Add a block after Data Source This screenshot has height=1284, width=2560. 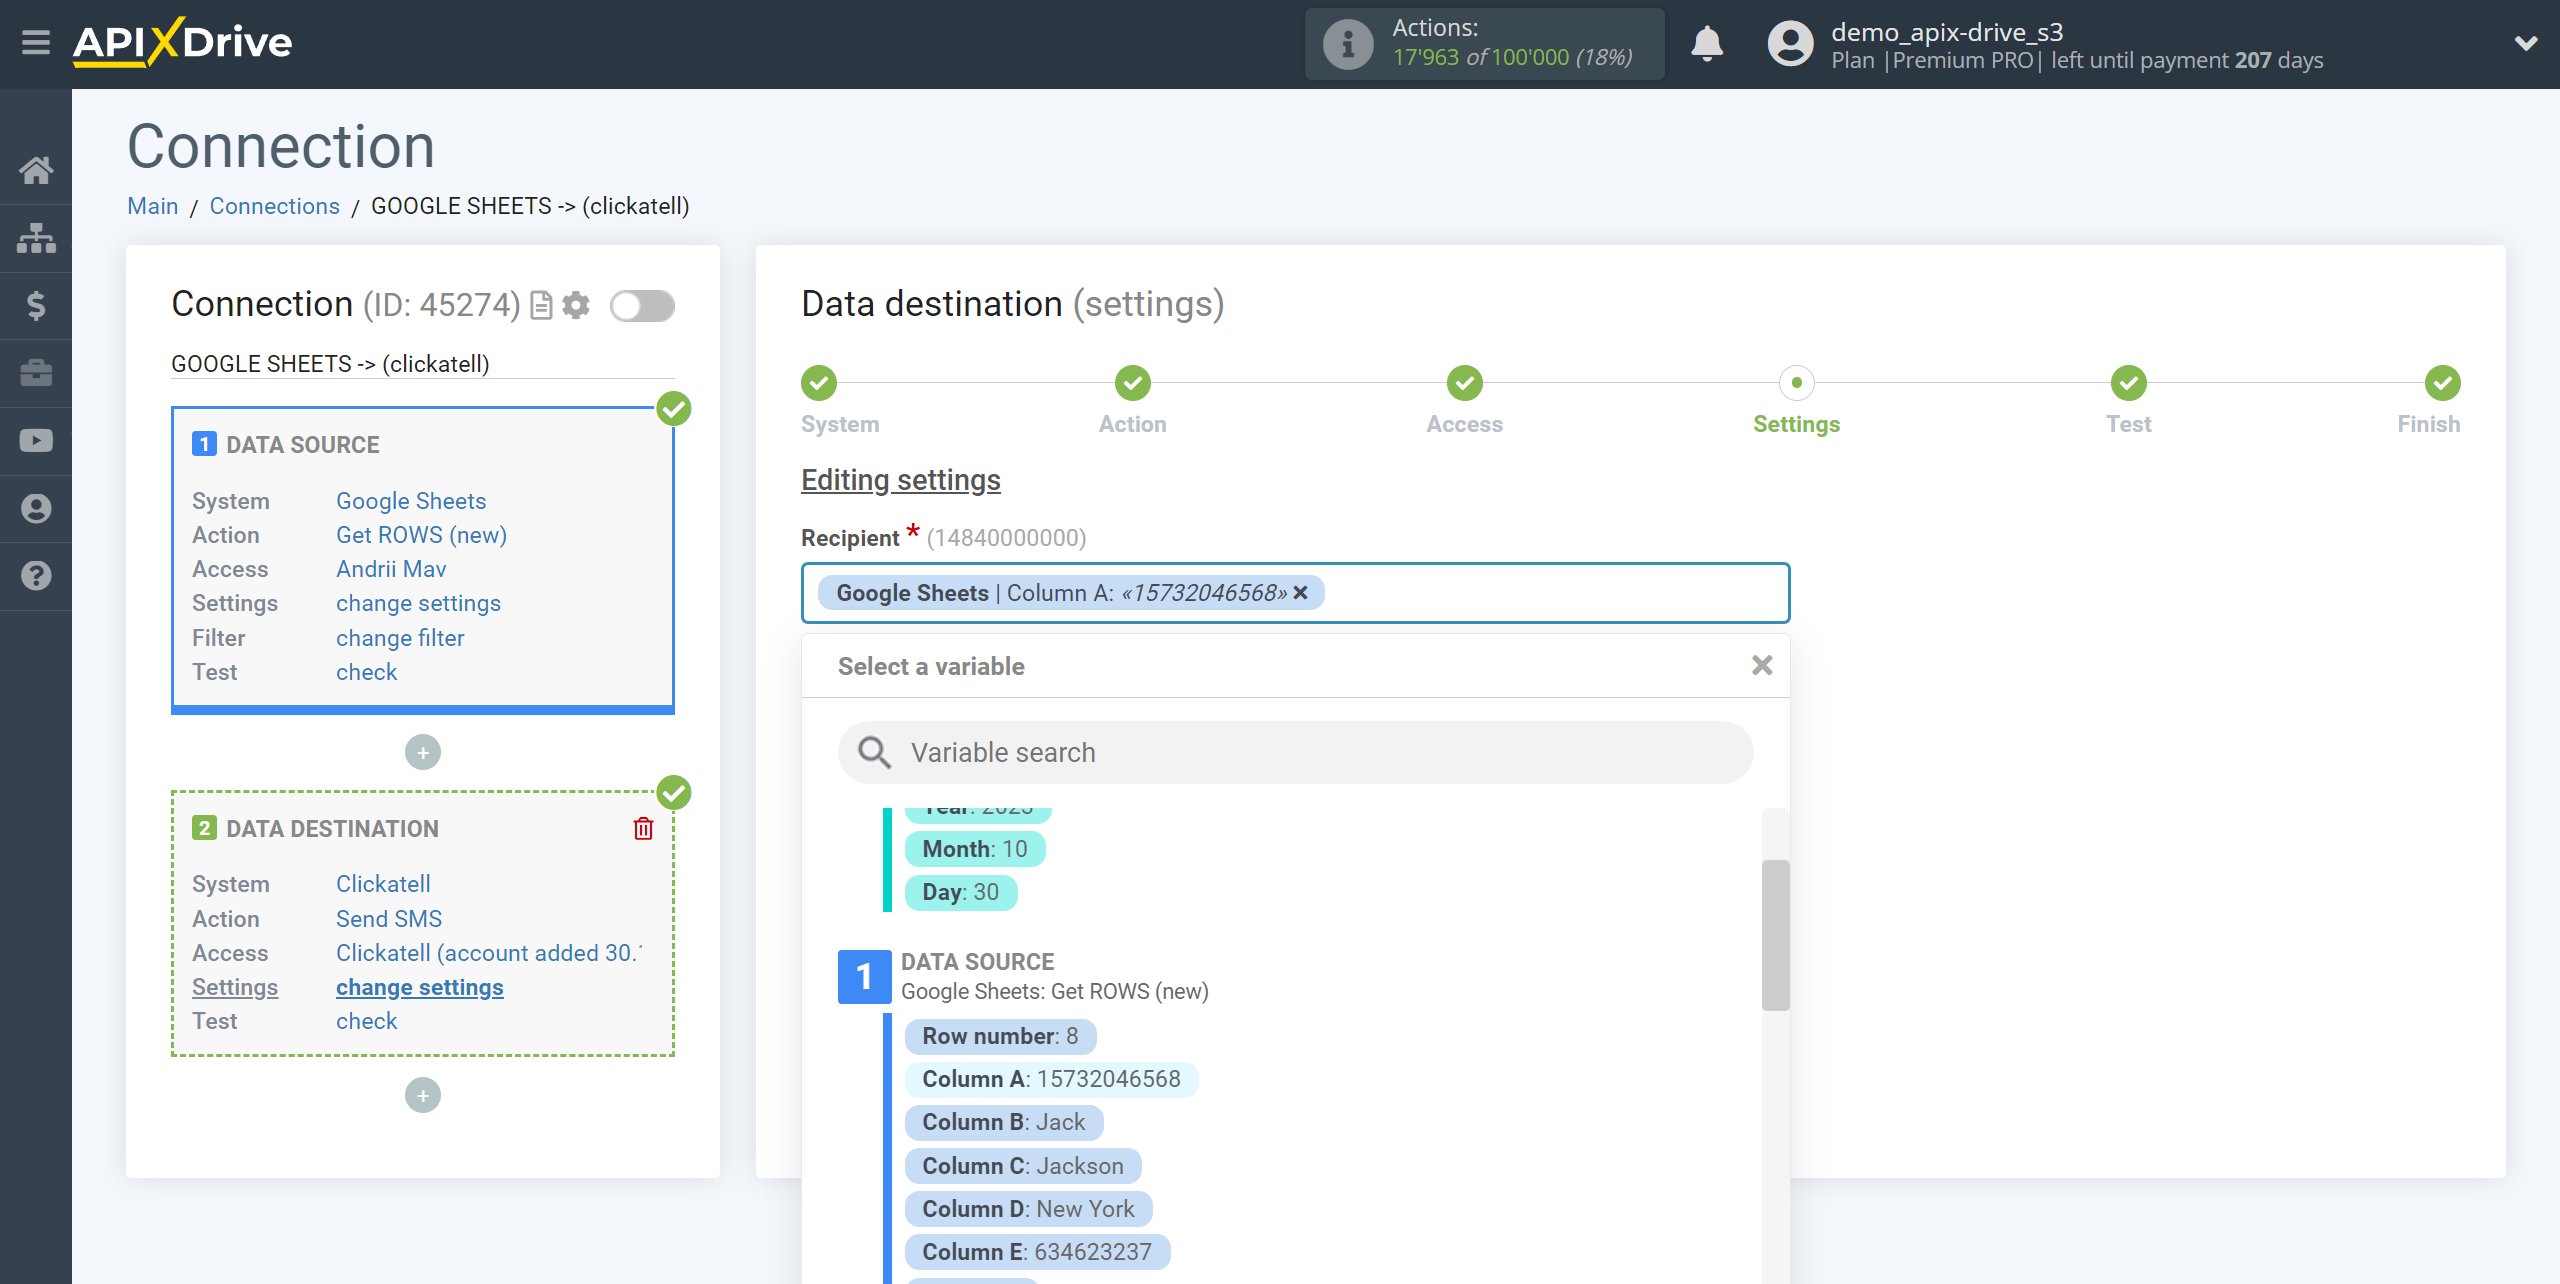click(423, 752)
